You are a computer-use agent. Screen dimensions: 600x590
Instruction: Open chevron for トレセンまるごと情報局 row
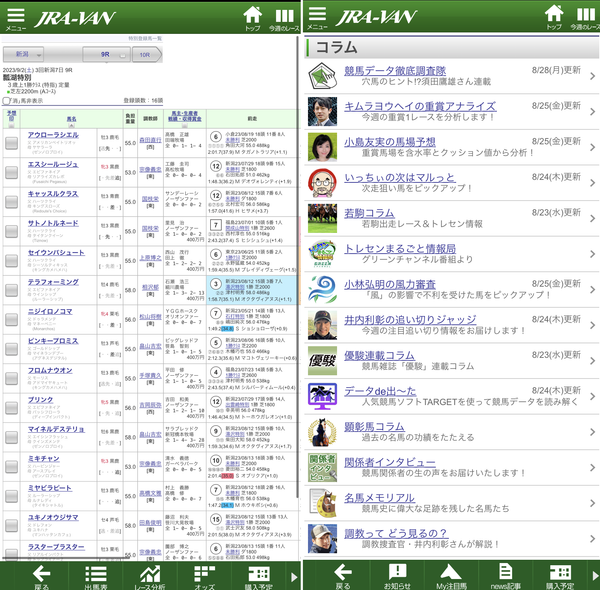(x=592, y=254)
